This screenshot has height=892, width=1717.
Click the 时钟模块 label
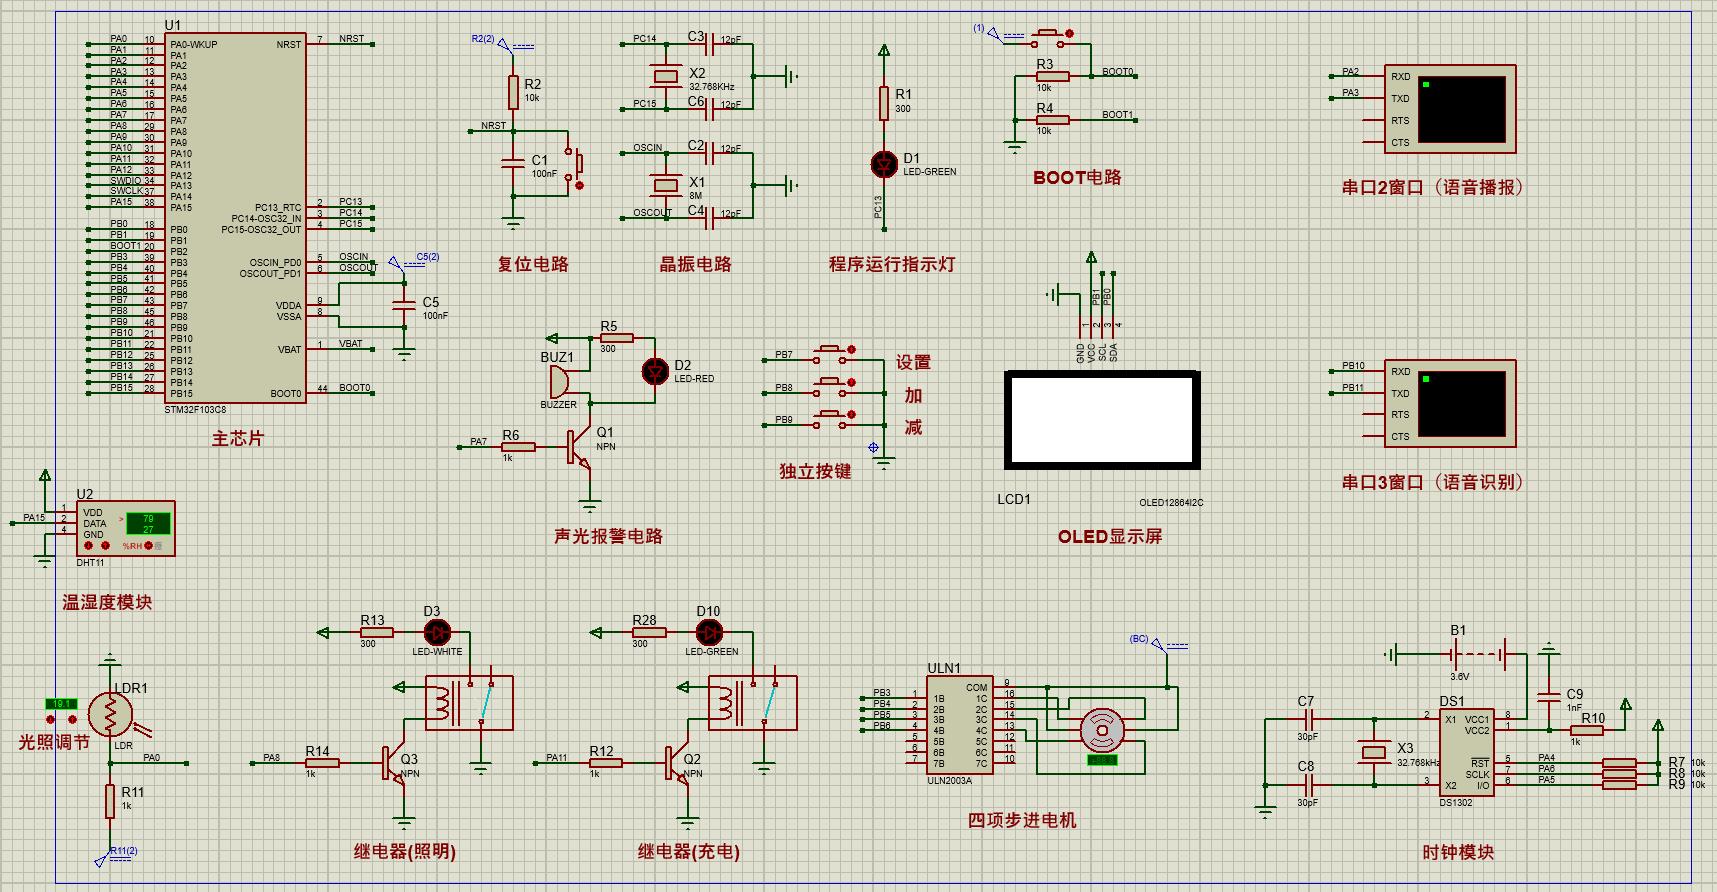[x=1458, y=852]
